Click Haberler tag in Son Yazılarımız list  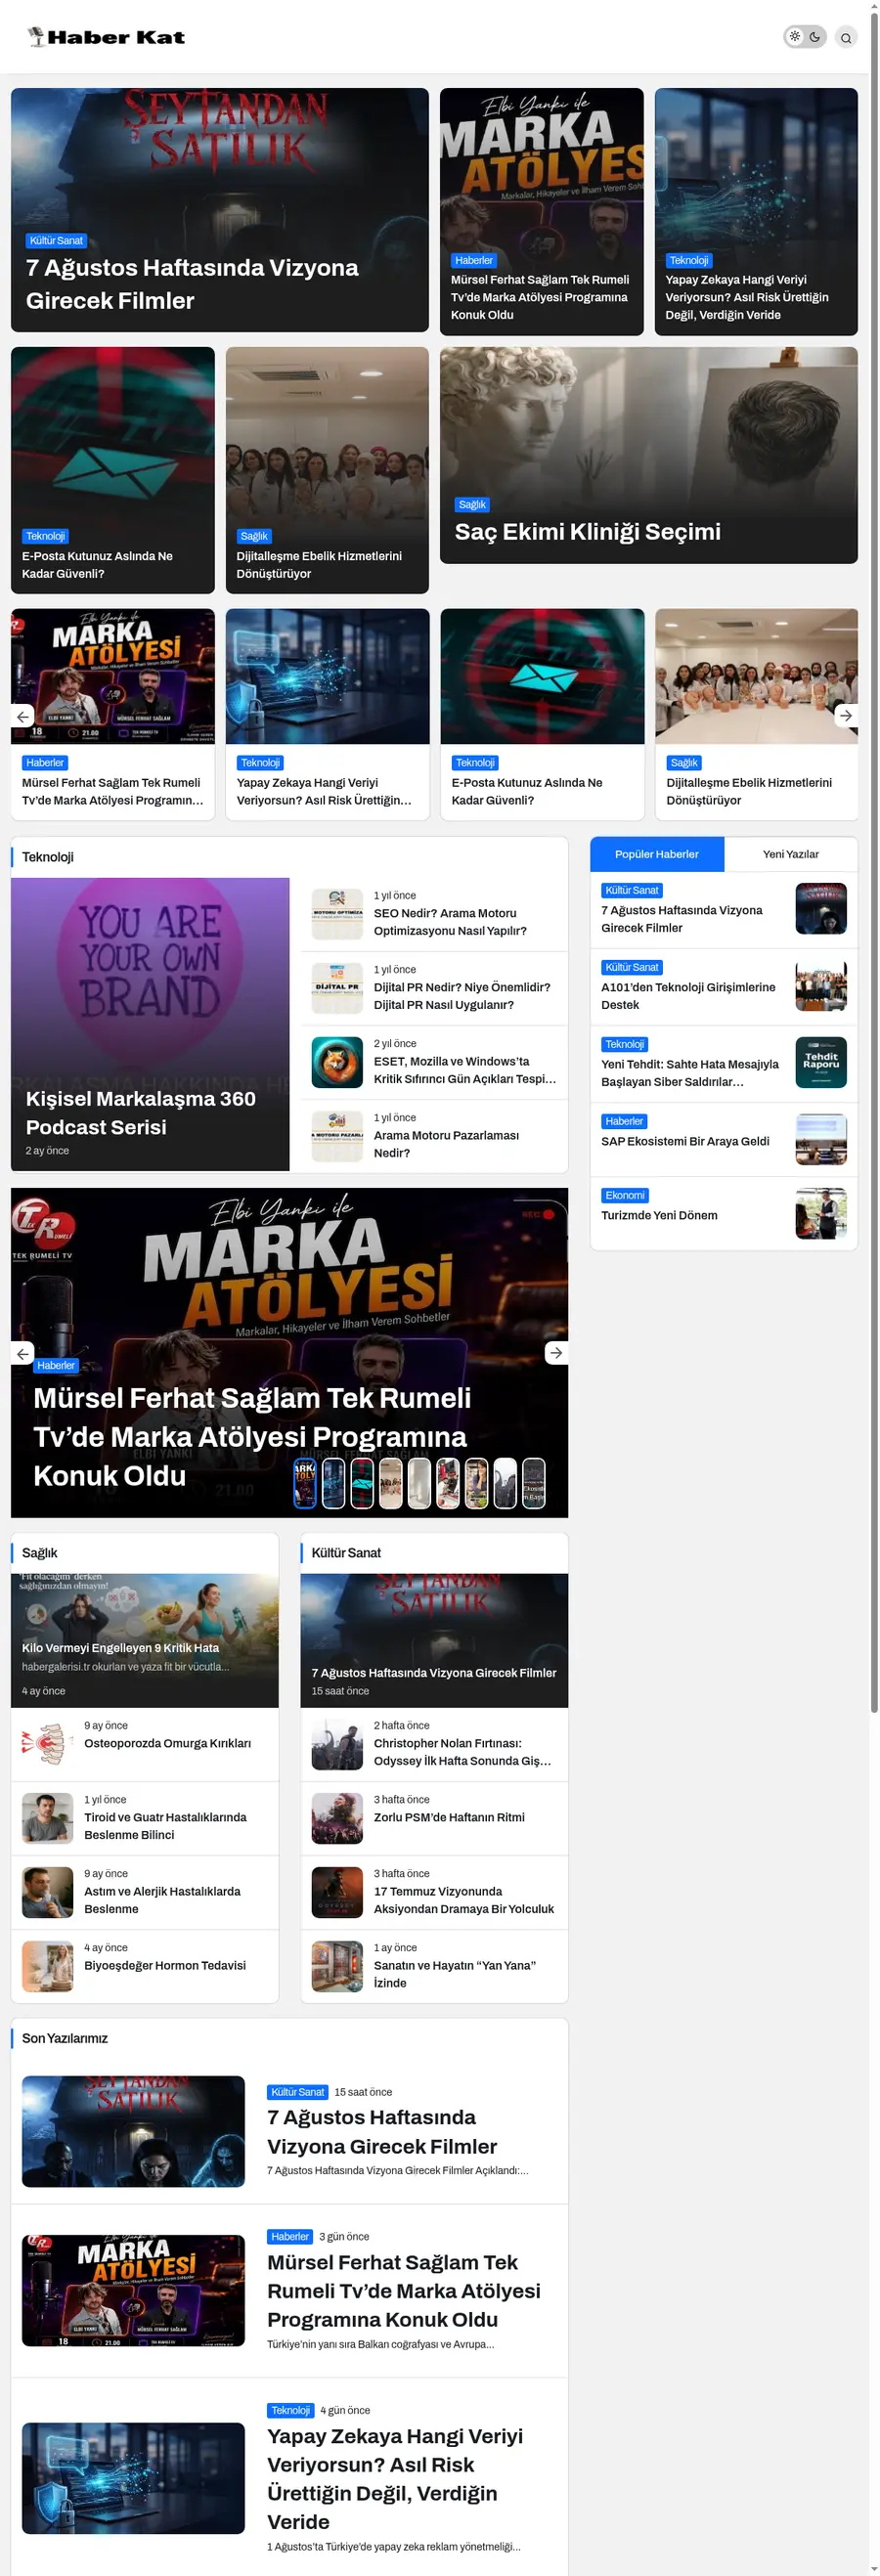[x=290, y=2236]
